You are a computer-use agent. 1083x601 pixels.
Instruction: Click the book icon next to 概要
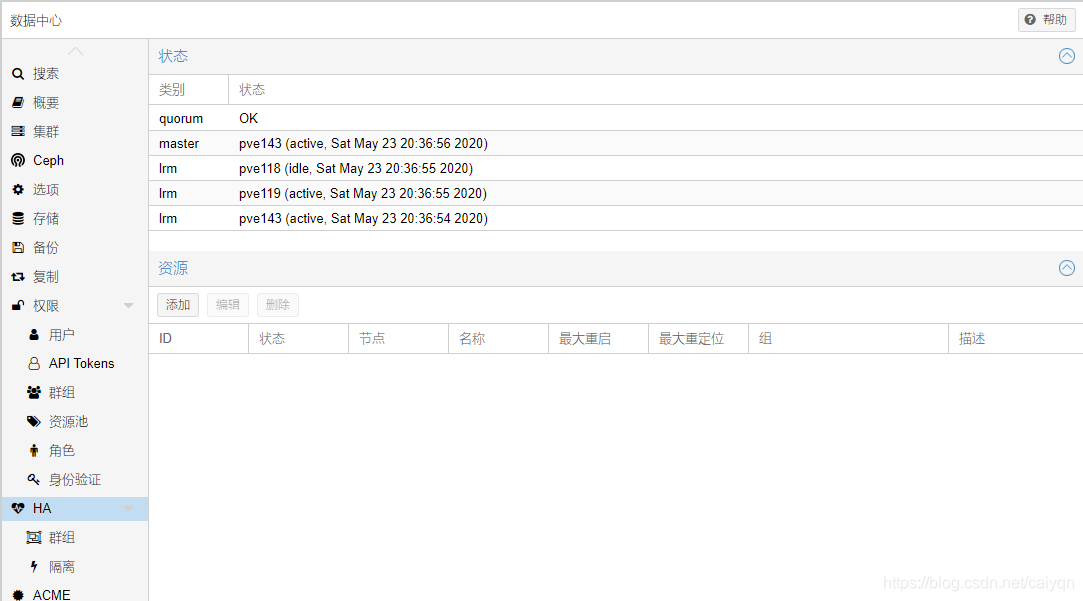(18, 103)
